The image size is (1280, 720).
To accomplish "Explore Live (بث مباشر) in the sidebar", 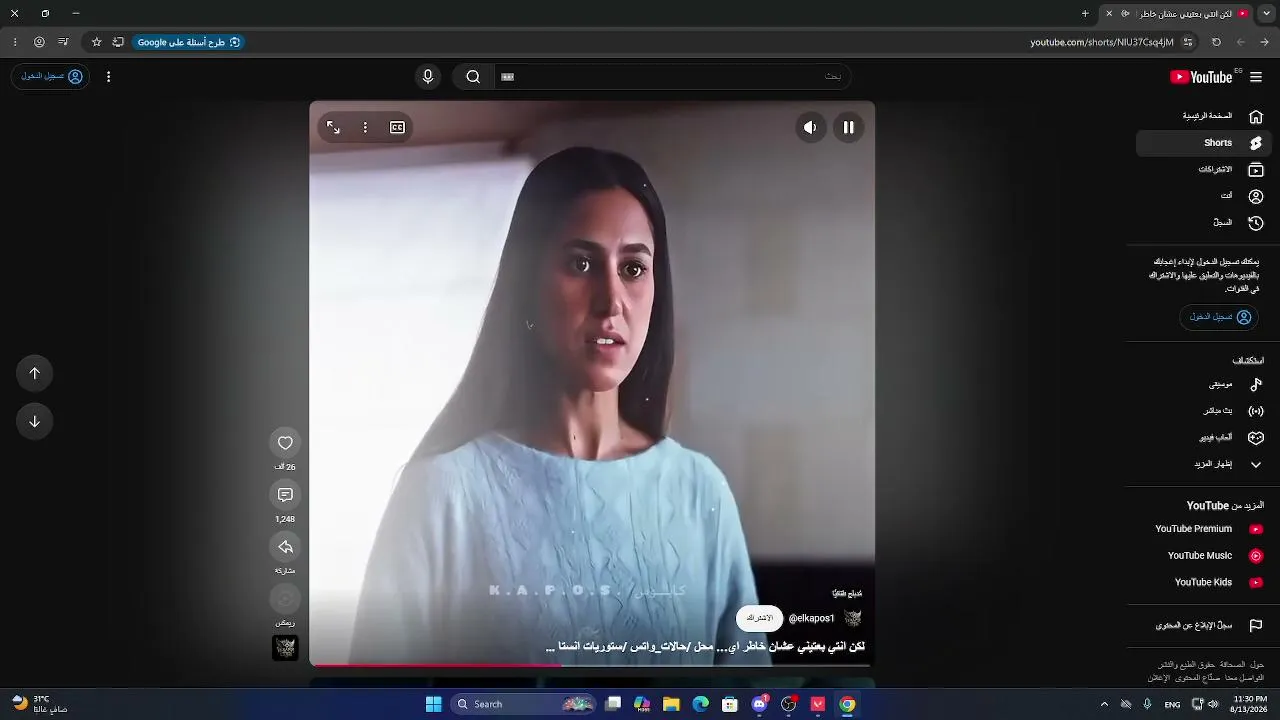I will (1204, 411).
